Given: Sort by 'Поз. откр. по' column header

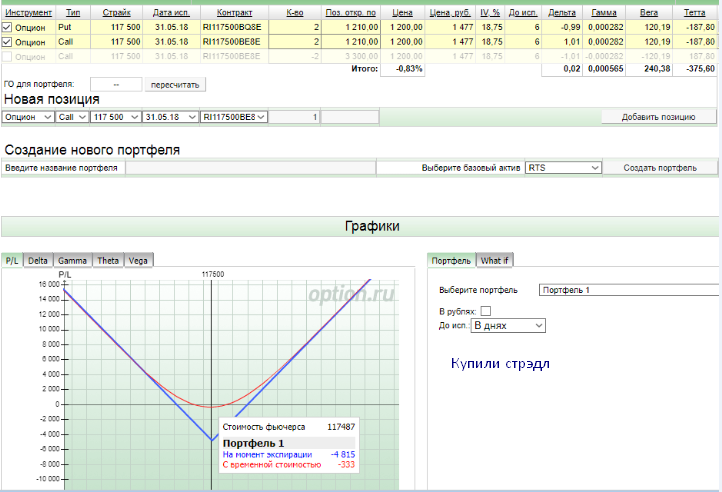Looking at the screenshot, I should click(x=350, y=12).
